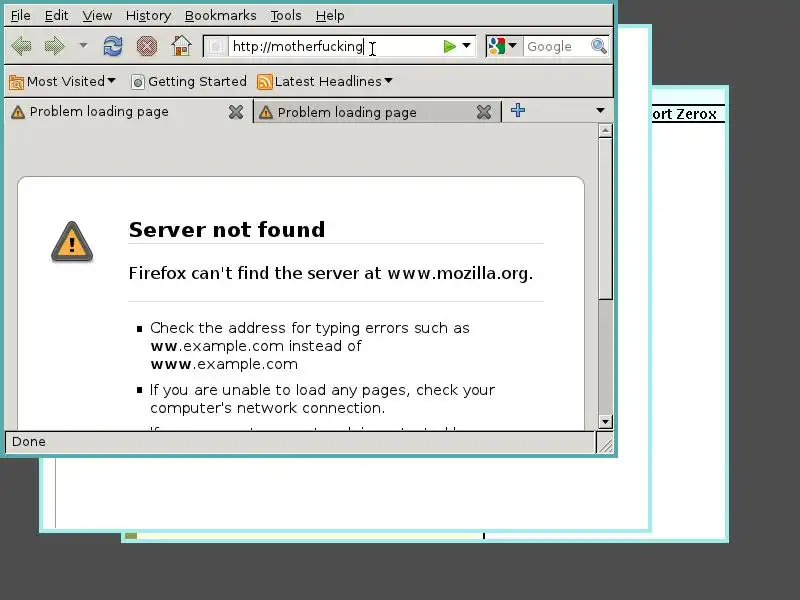
Task: Open the File menu
Action: (21, 16)
